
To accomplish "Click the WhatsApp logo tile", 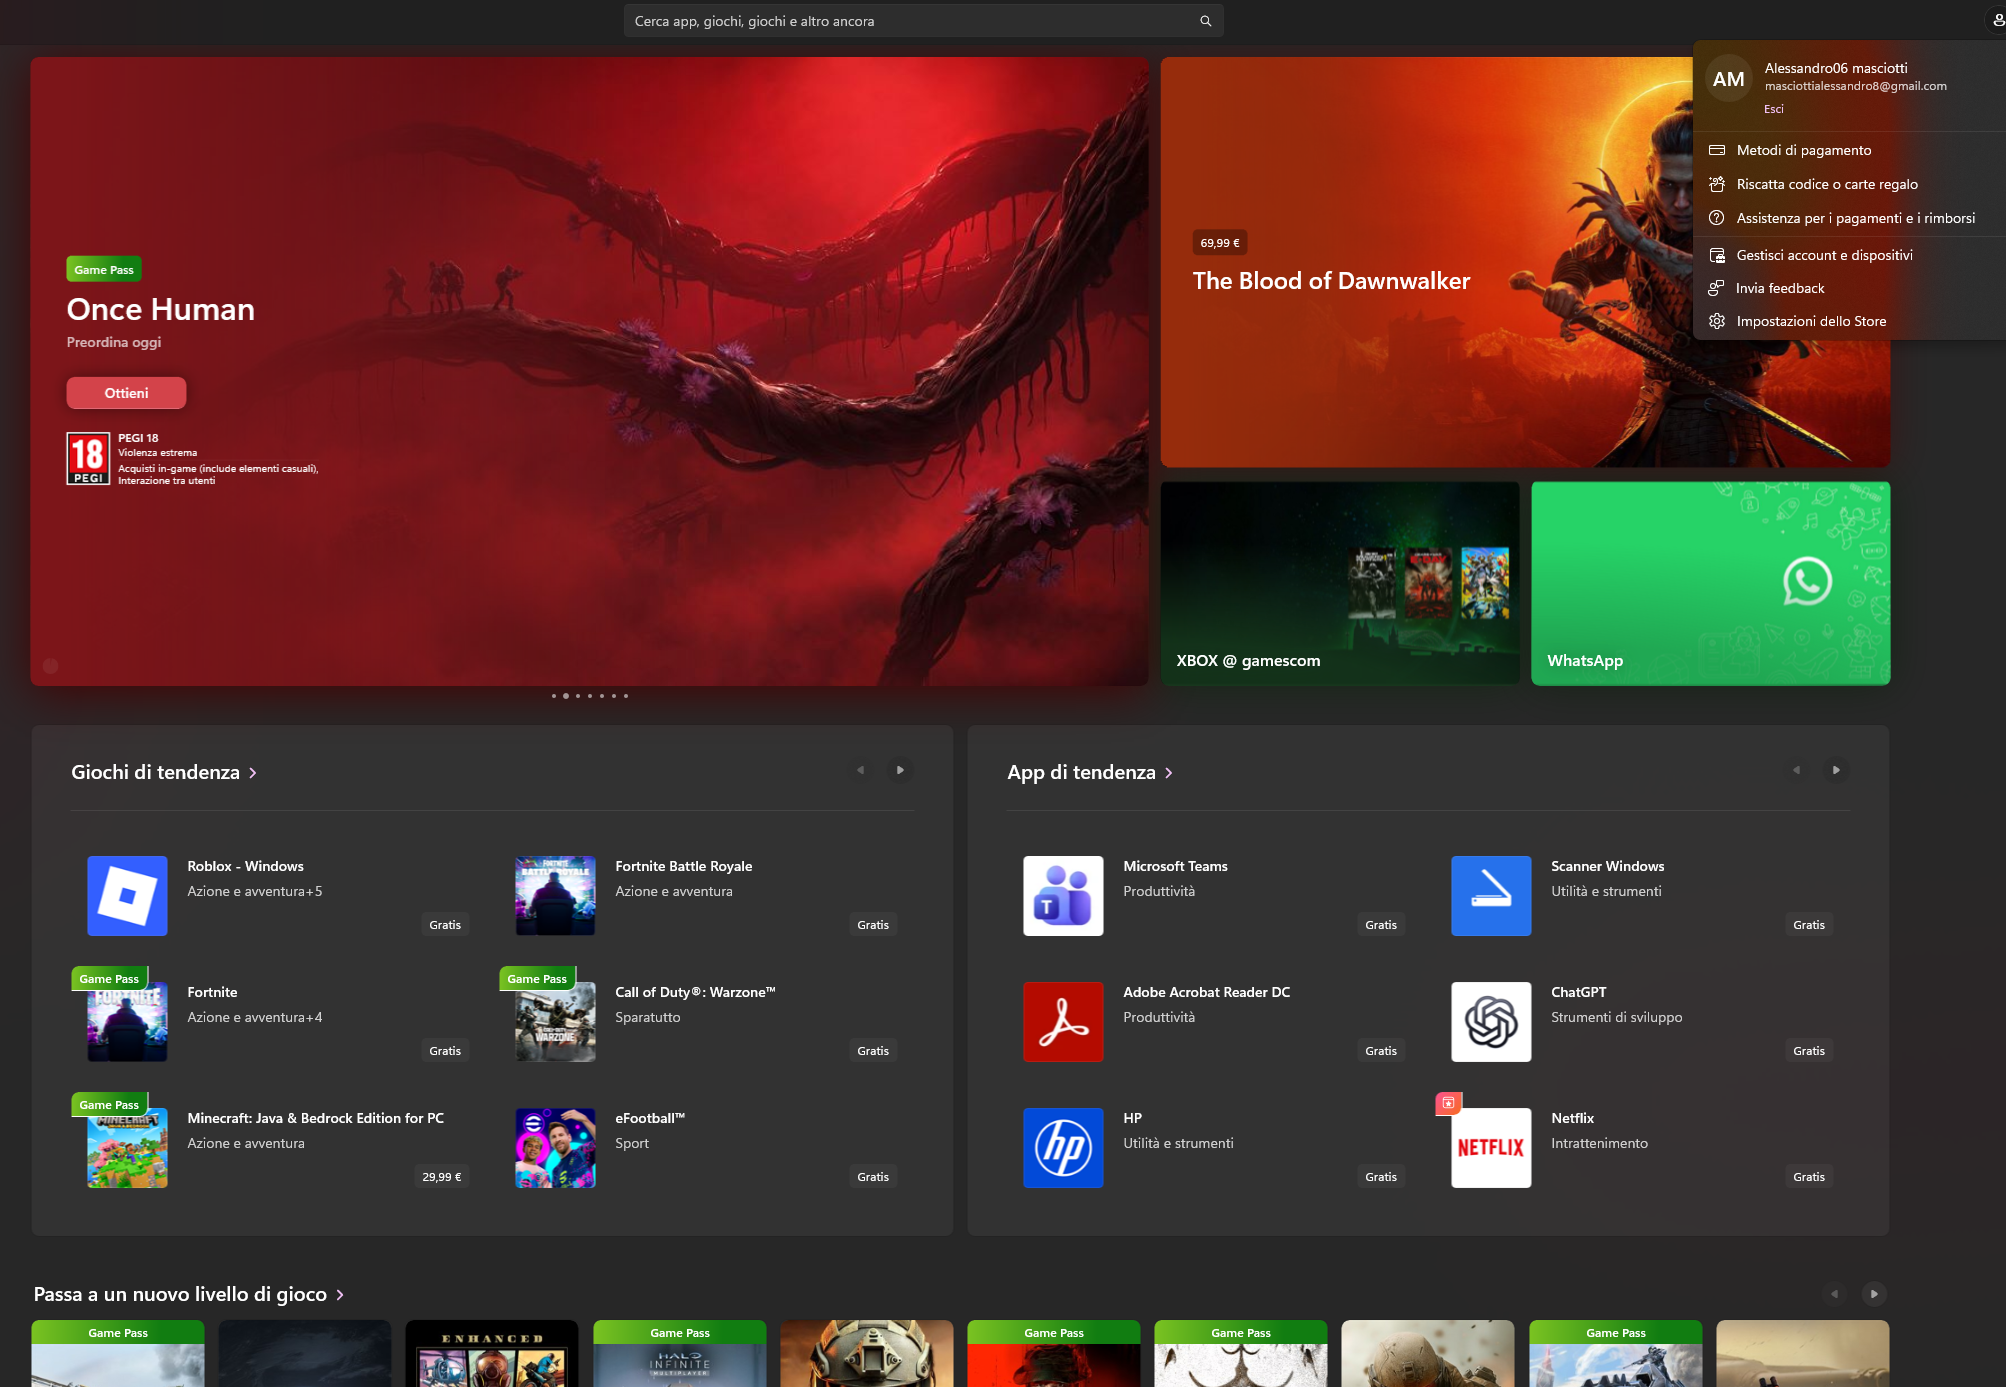I will [1710, 583].
